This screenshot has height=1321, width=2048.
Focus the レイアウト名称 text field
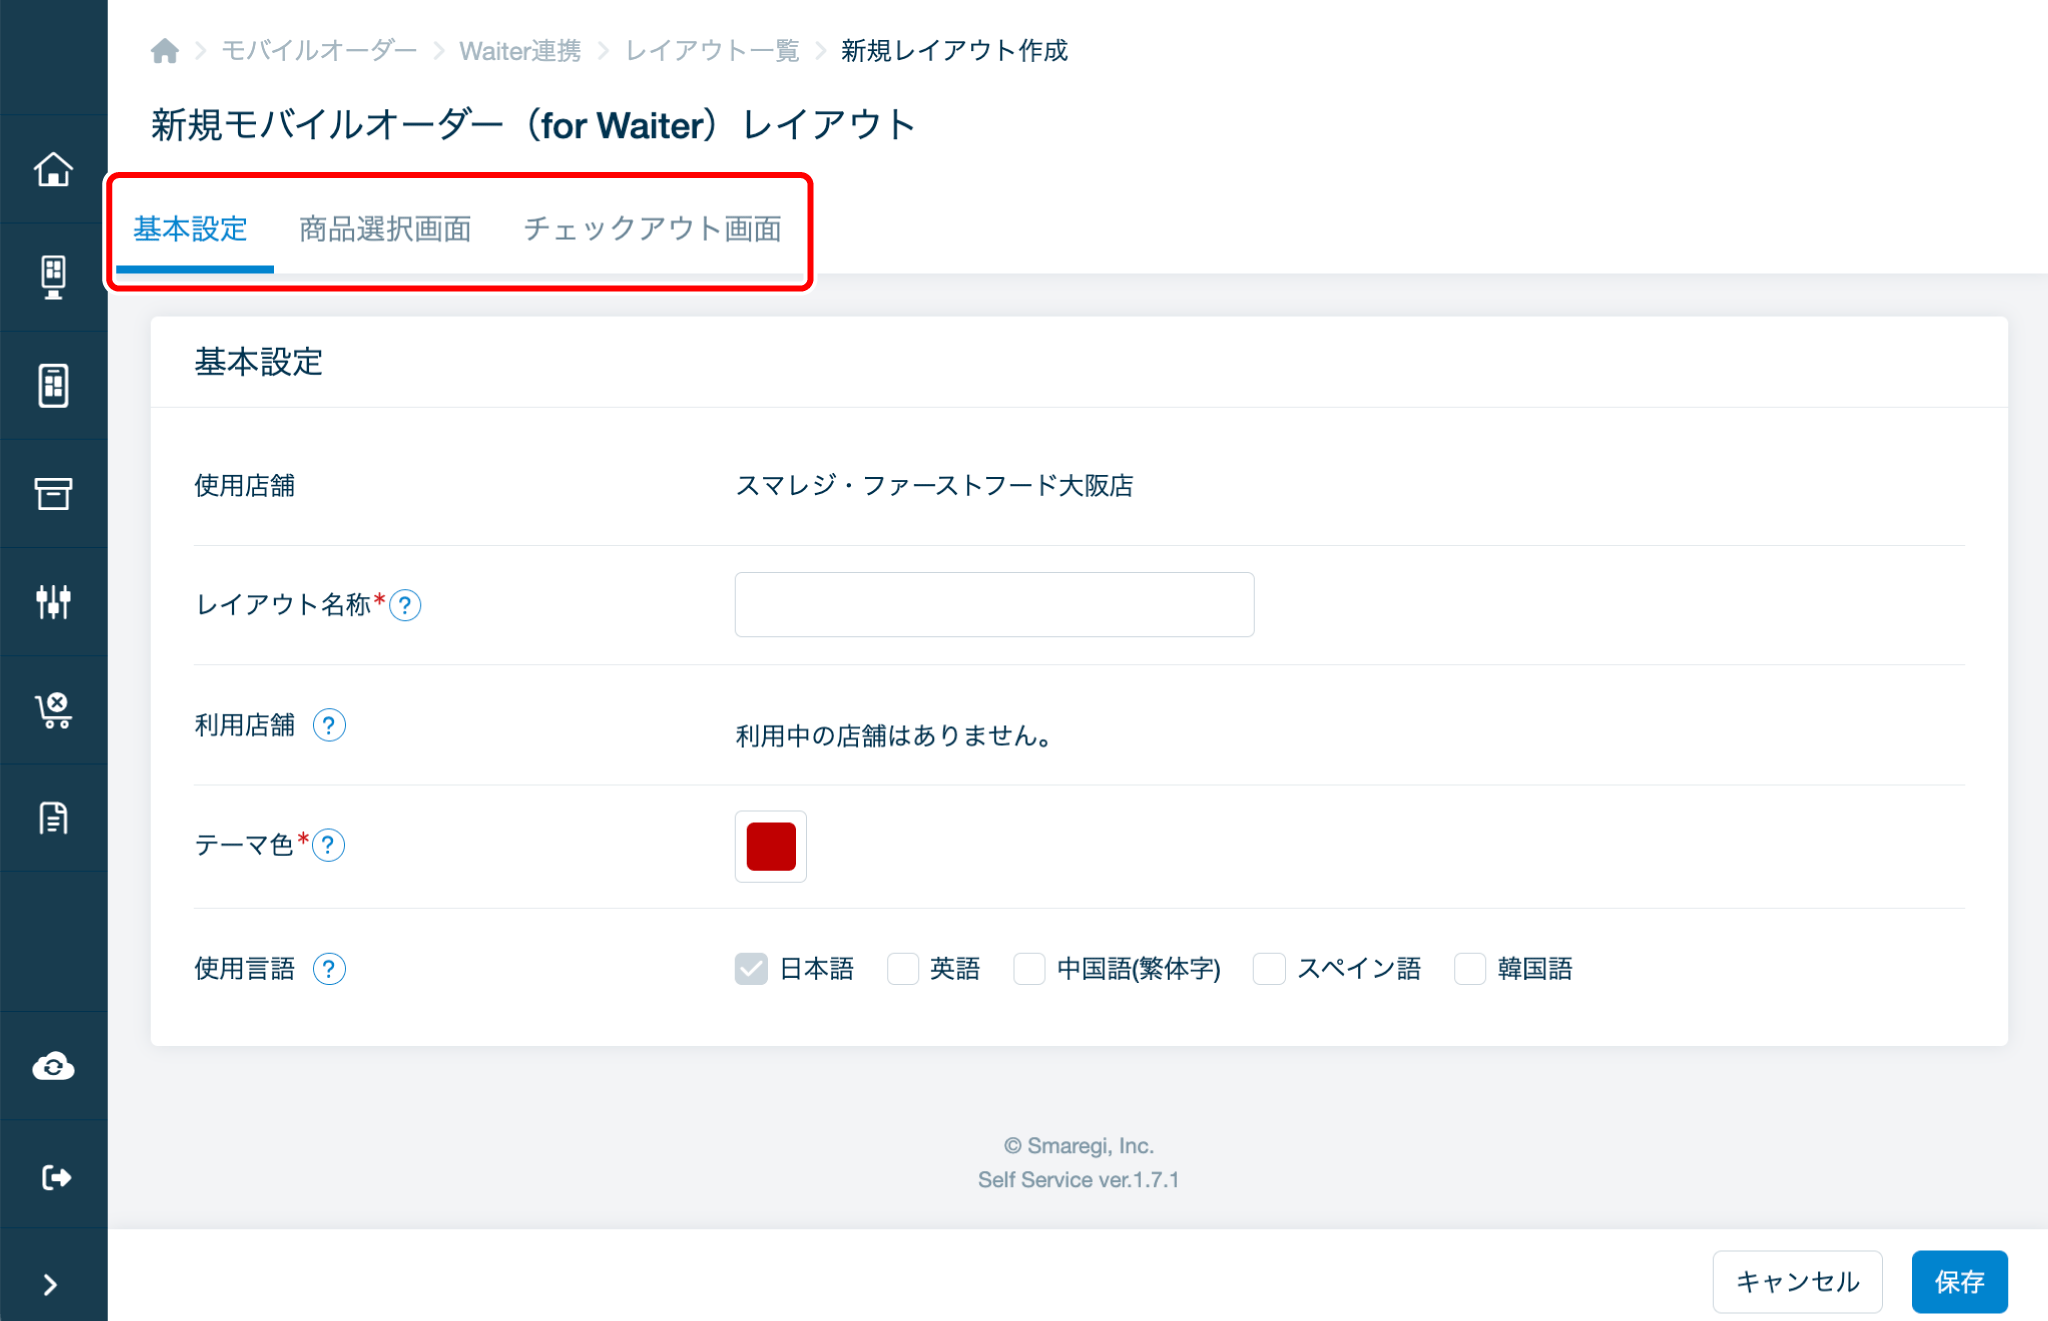(994, 604)
